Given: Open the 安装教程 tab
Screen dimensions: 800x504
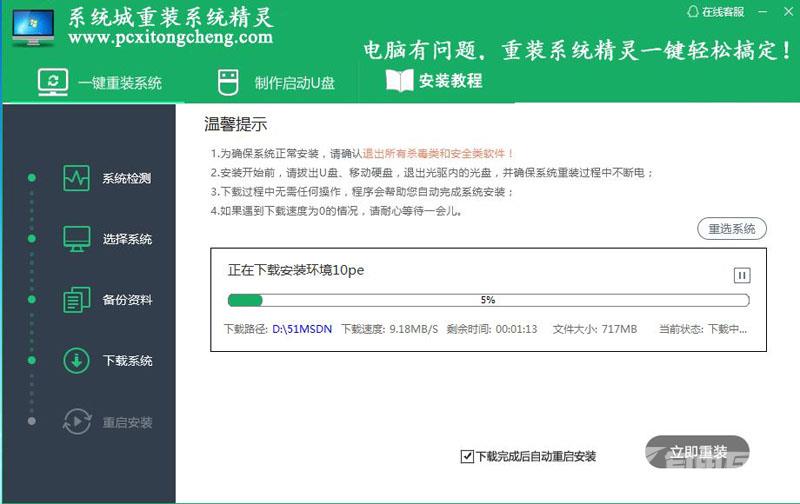Looking at the screenshot, I should point(434,81).
